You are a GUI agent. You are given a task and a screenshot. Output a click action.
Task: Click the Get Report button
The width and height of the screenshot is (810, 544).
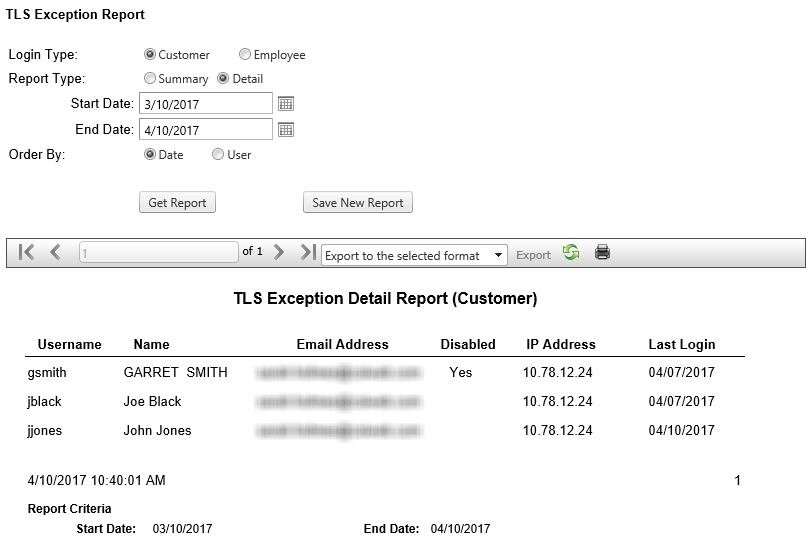point(177,203)
